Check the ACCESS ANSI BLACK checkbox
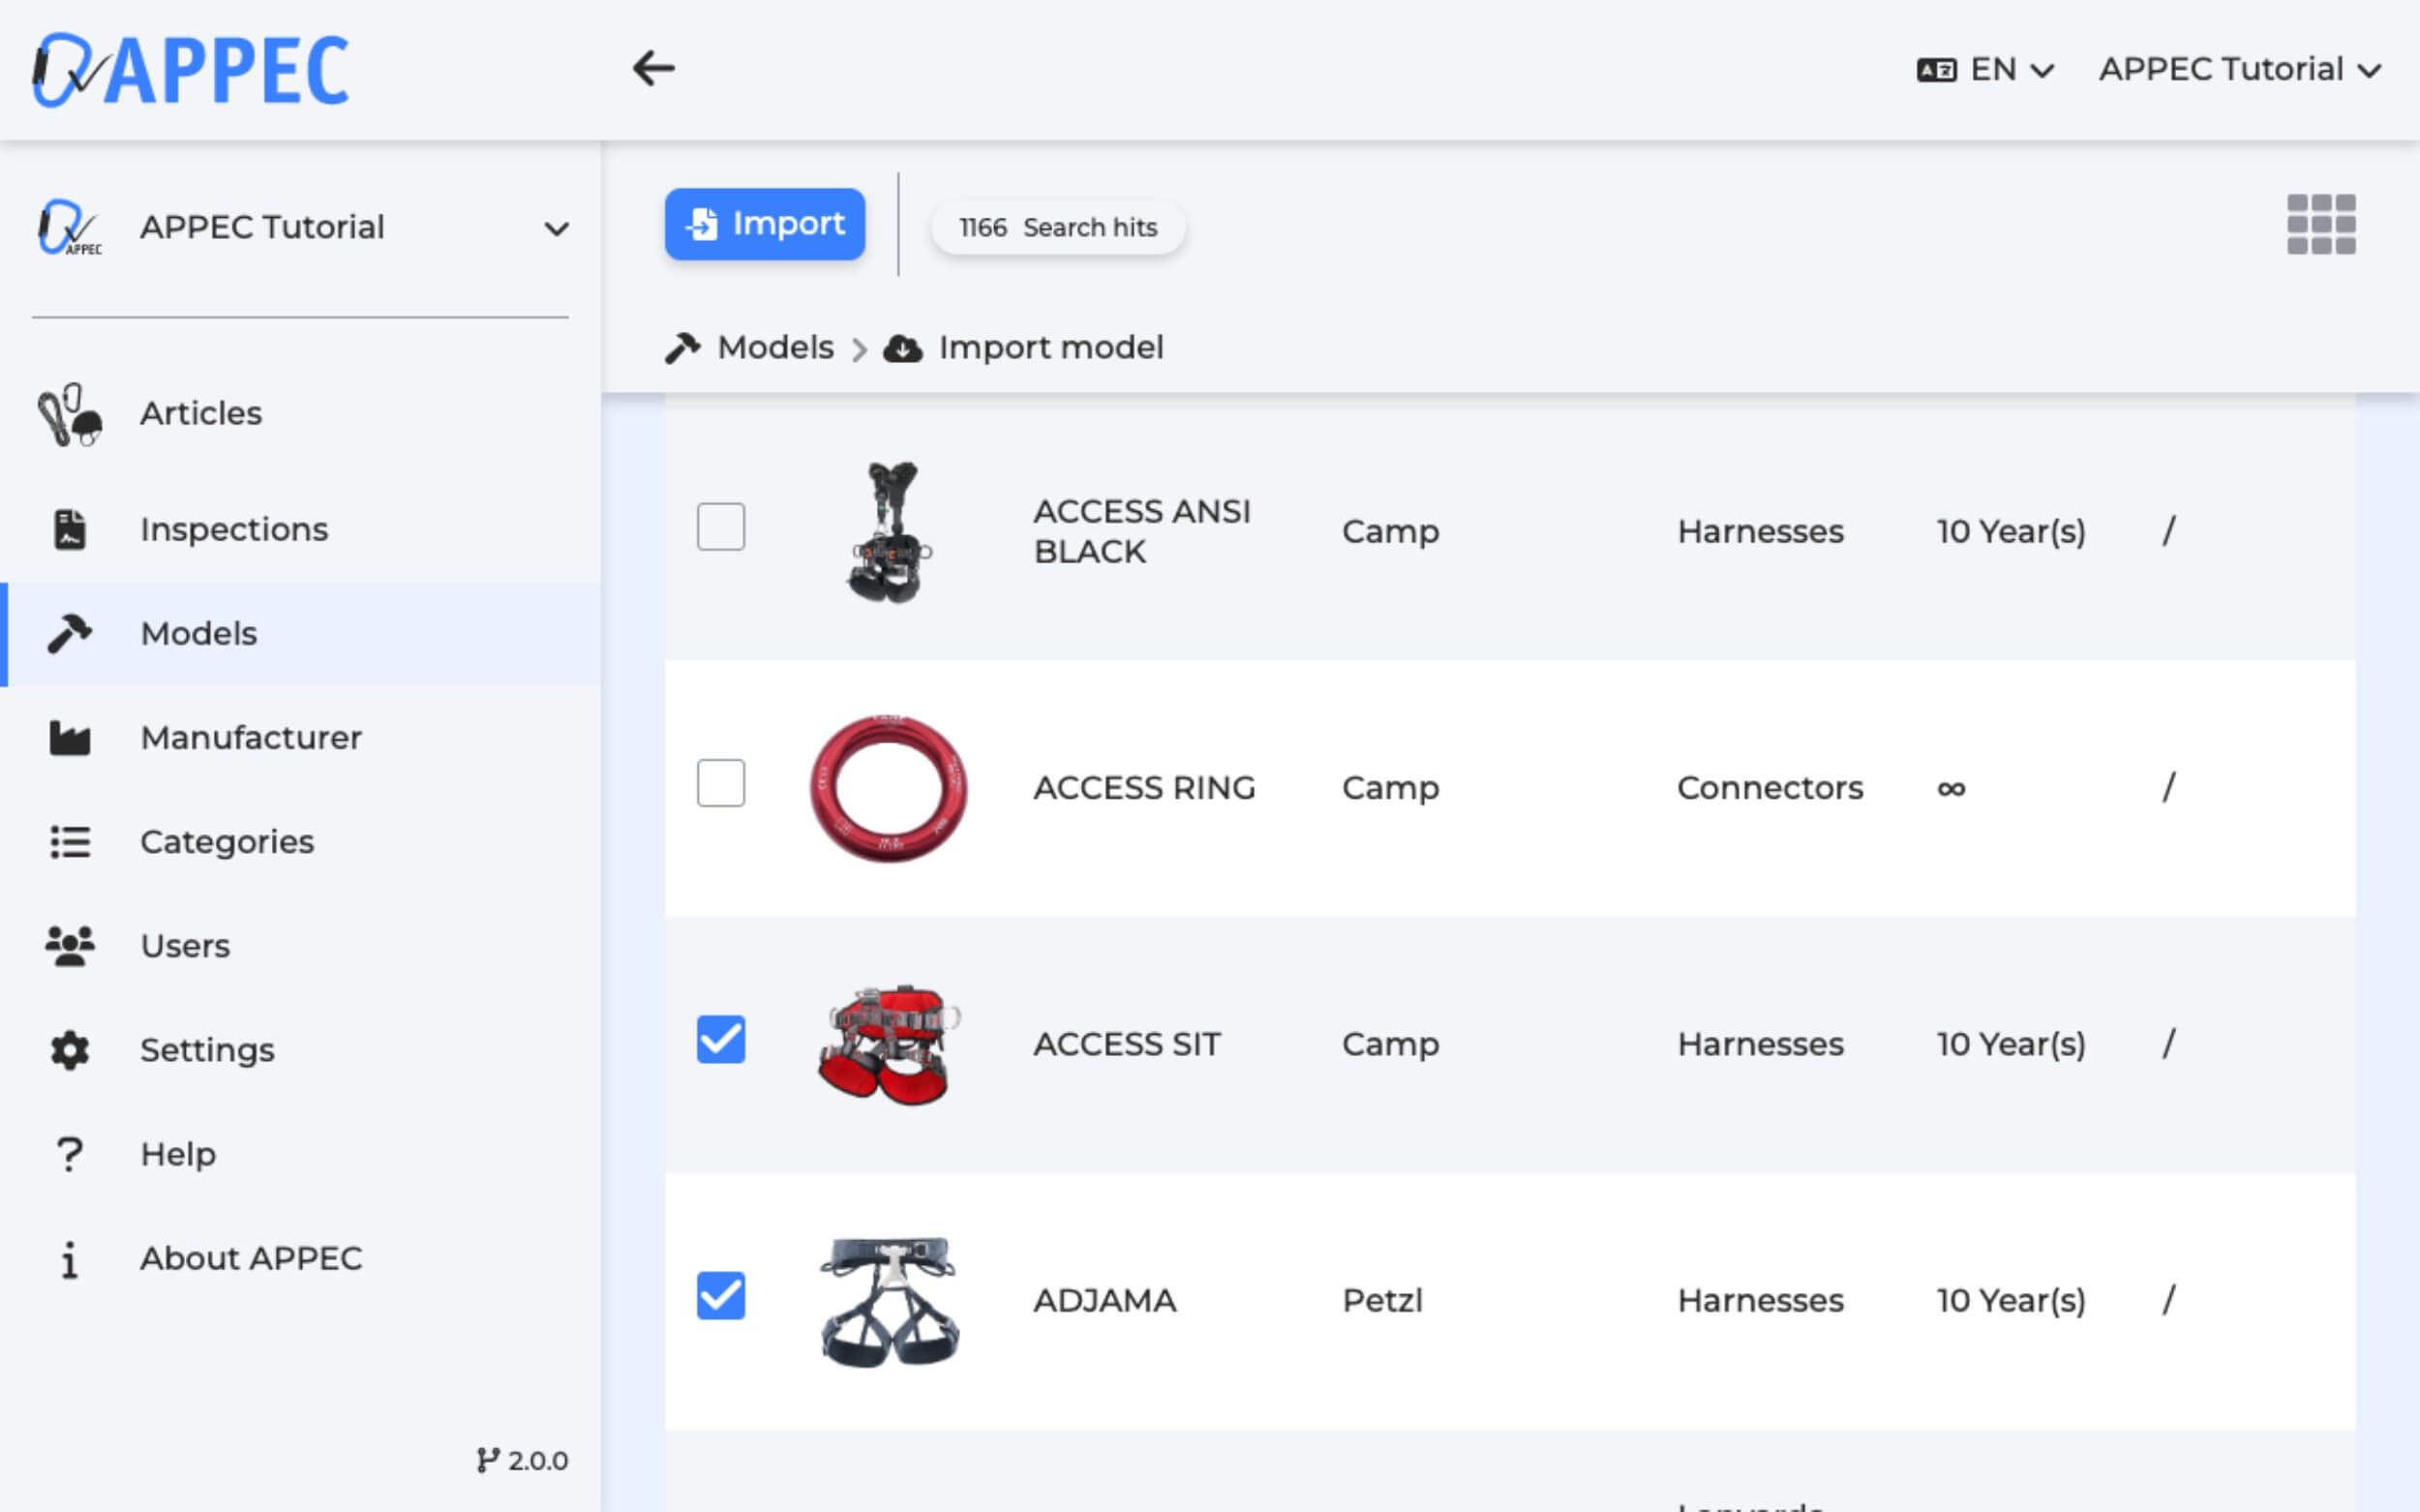2420x1512 pixels. coord(720,527)
